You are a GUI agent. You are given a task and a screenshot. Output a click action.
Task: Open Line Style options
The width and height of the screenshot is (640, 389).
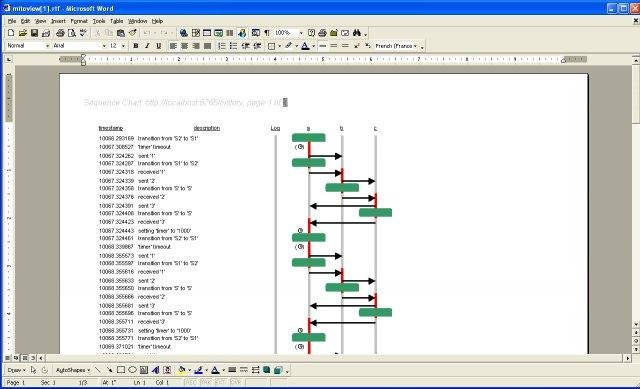click(232, 370)
